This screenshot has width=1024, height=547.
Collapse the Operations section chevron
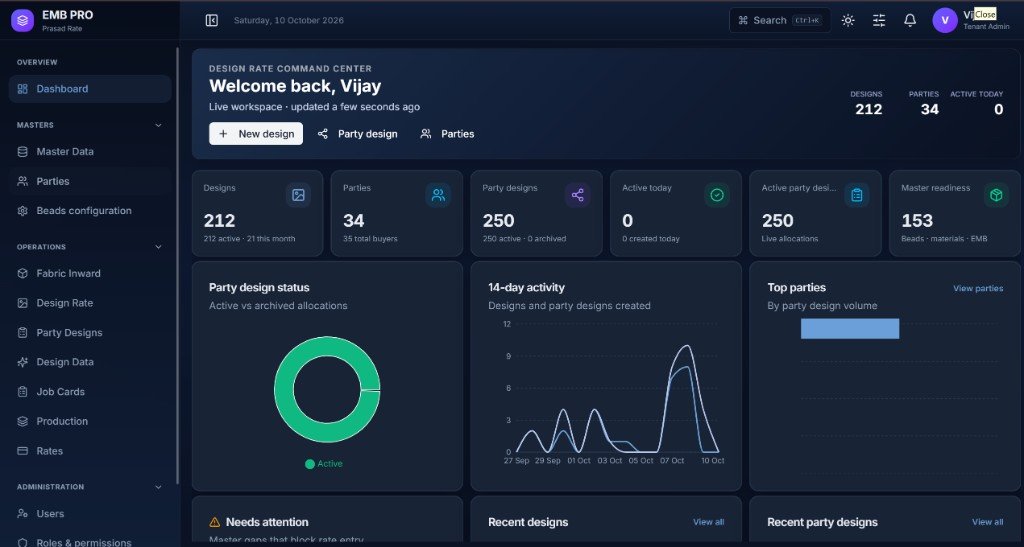(x=158, y=247)
